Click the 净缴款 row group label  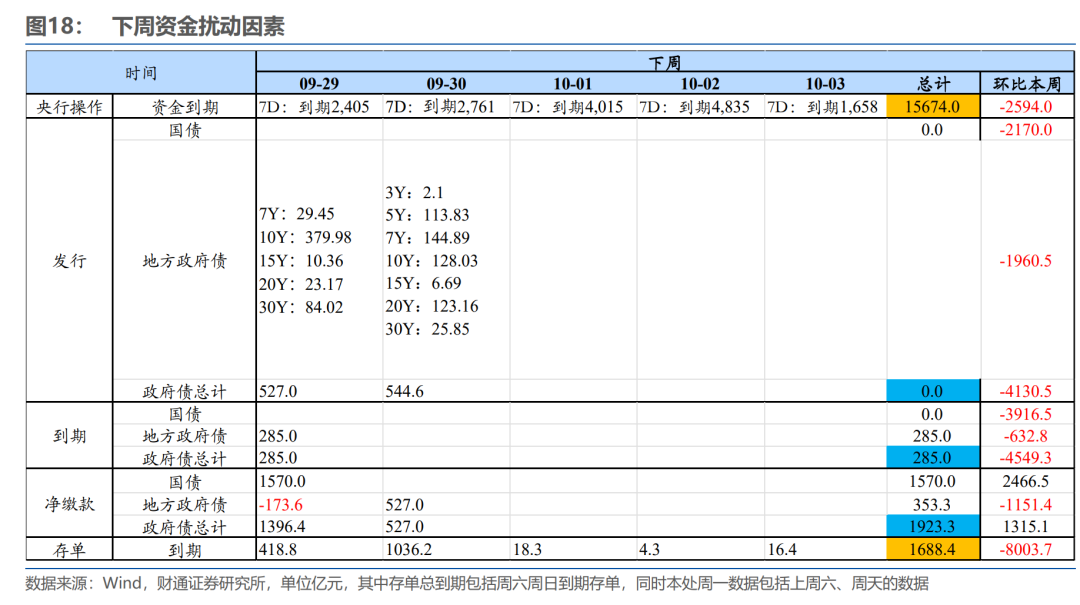click(x=69, y=504)
